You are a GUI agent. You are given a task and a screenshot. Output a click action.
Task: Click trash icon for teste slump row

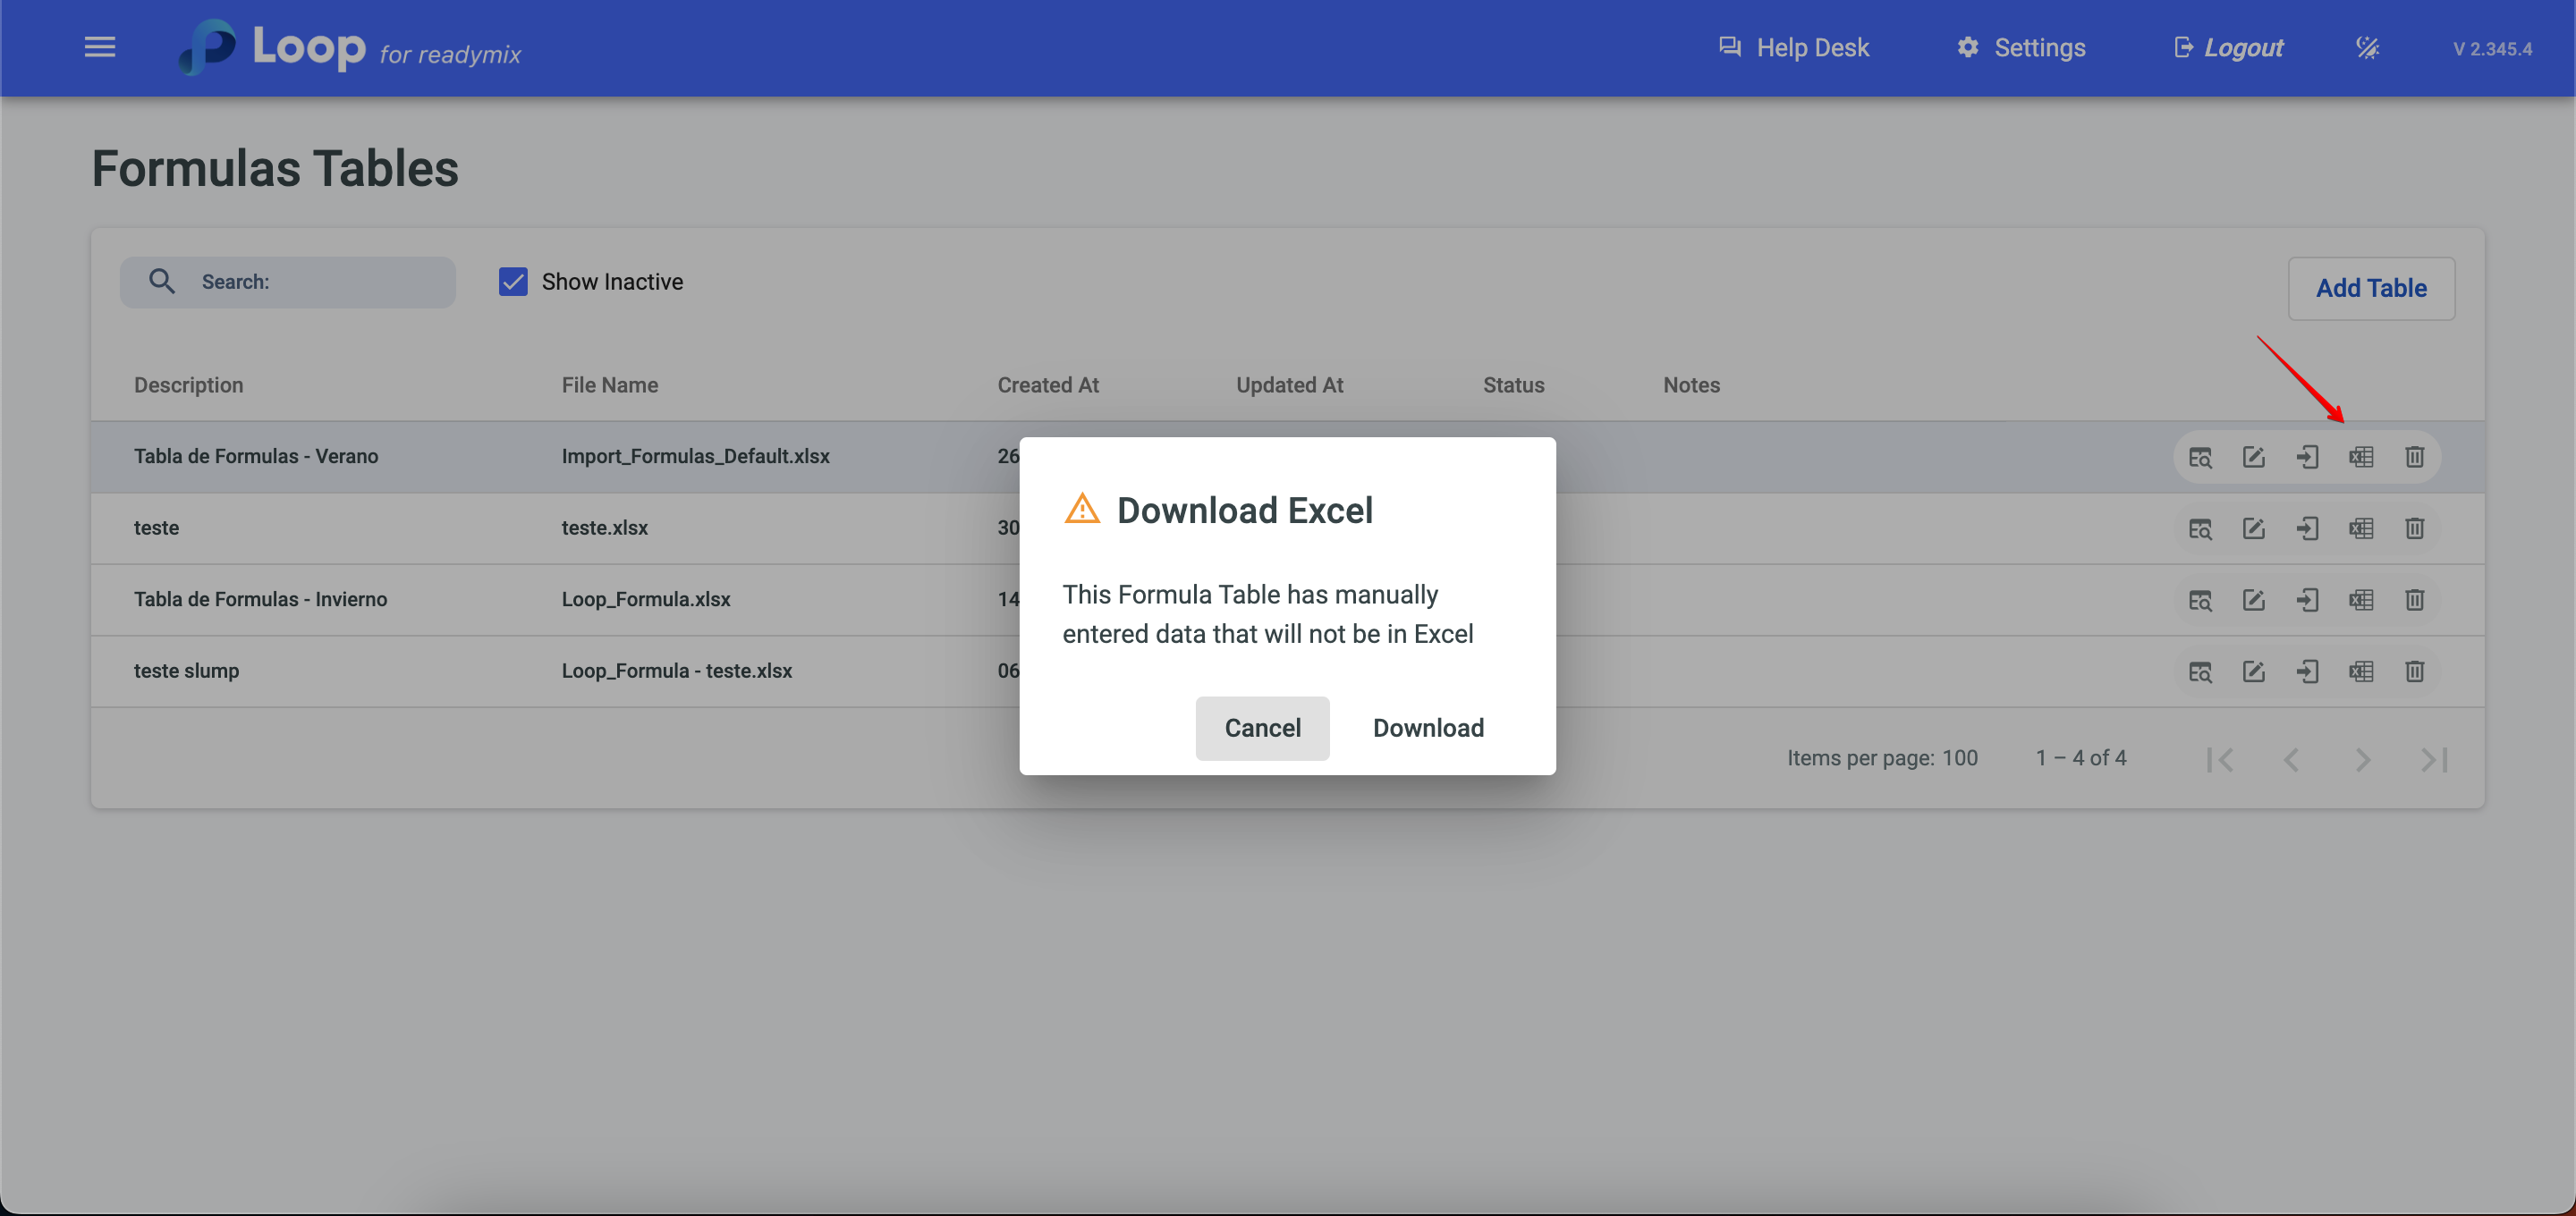pyautogui.click(x=2414, y=671)
